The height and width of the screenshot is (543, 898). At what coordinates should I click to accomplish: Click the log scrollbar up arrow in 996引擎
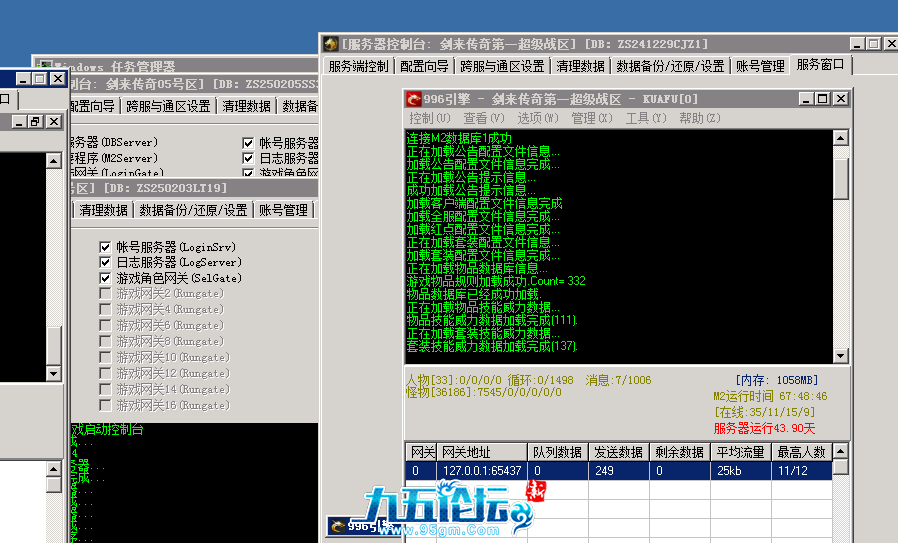click(840, 137)
